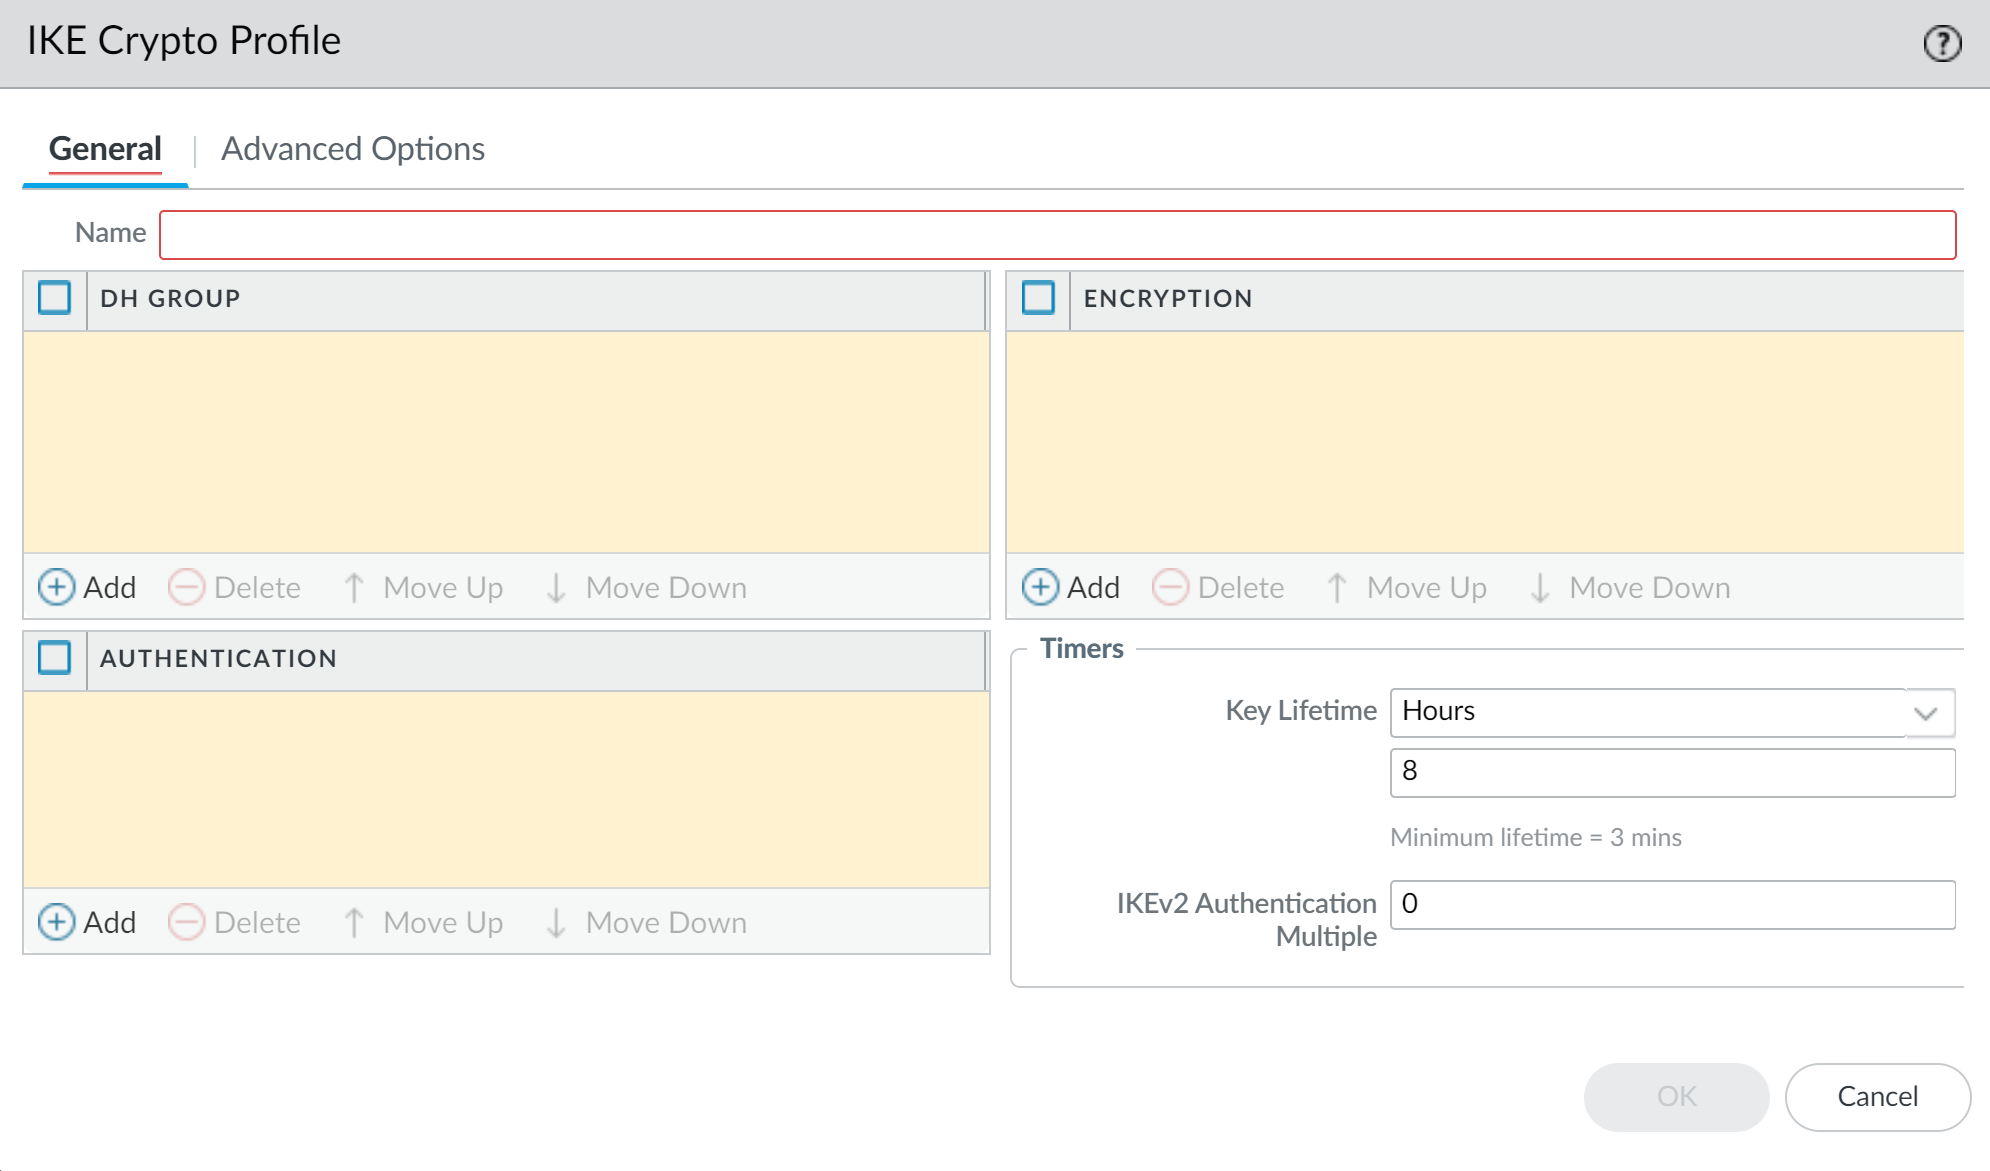Add a new Authentication entry
1990x1171 pixels.
(x=87, y=922)
